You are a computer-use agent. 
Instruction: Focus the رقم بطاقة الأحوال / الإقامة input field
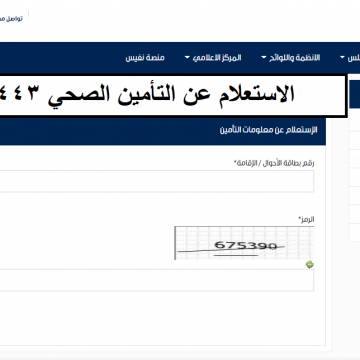click(x=157, y=181)
